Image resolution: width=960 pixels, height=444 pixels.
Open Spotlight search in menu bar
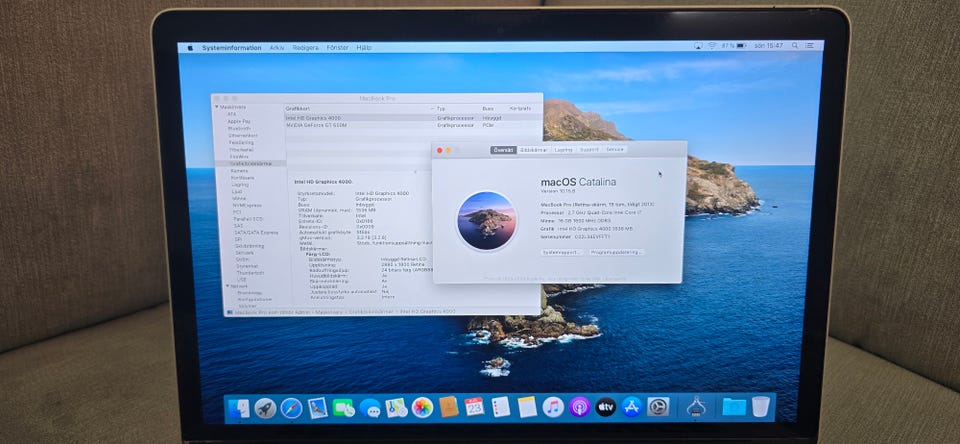795,45
